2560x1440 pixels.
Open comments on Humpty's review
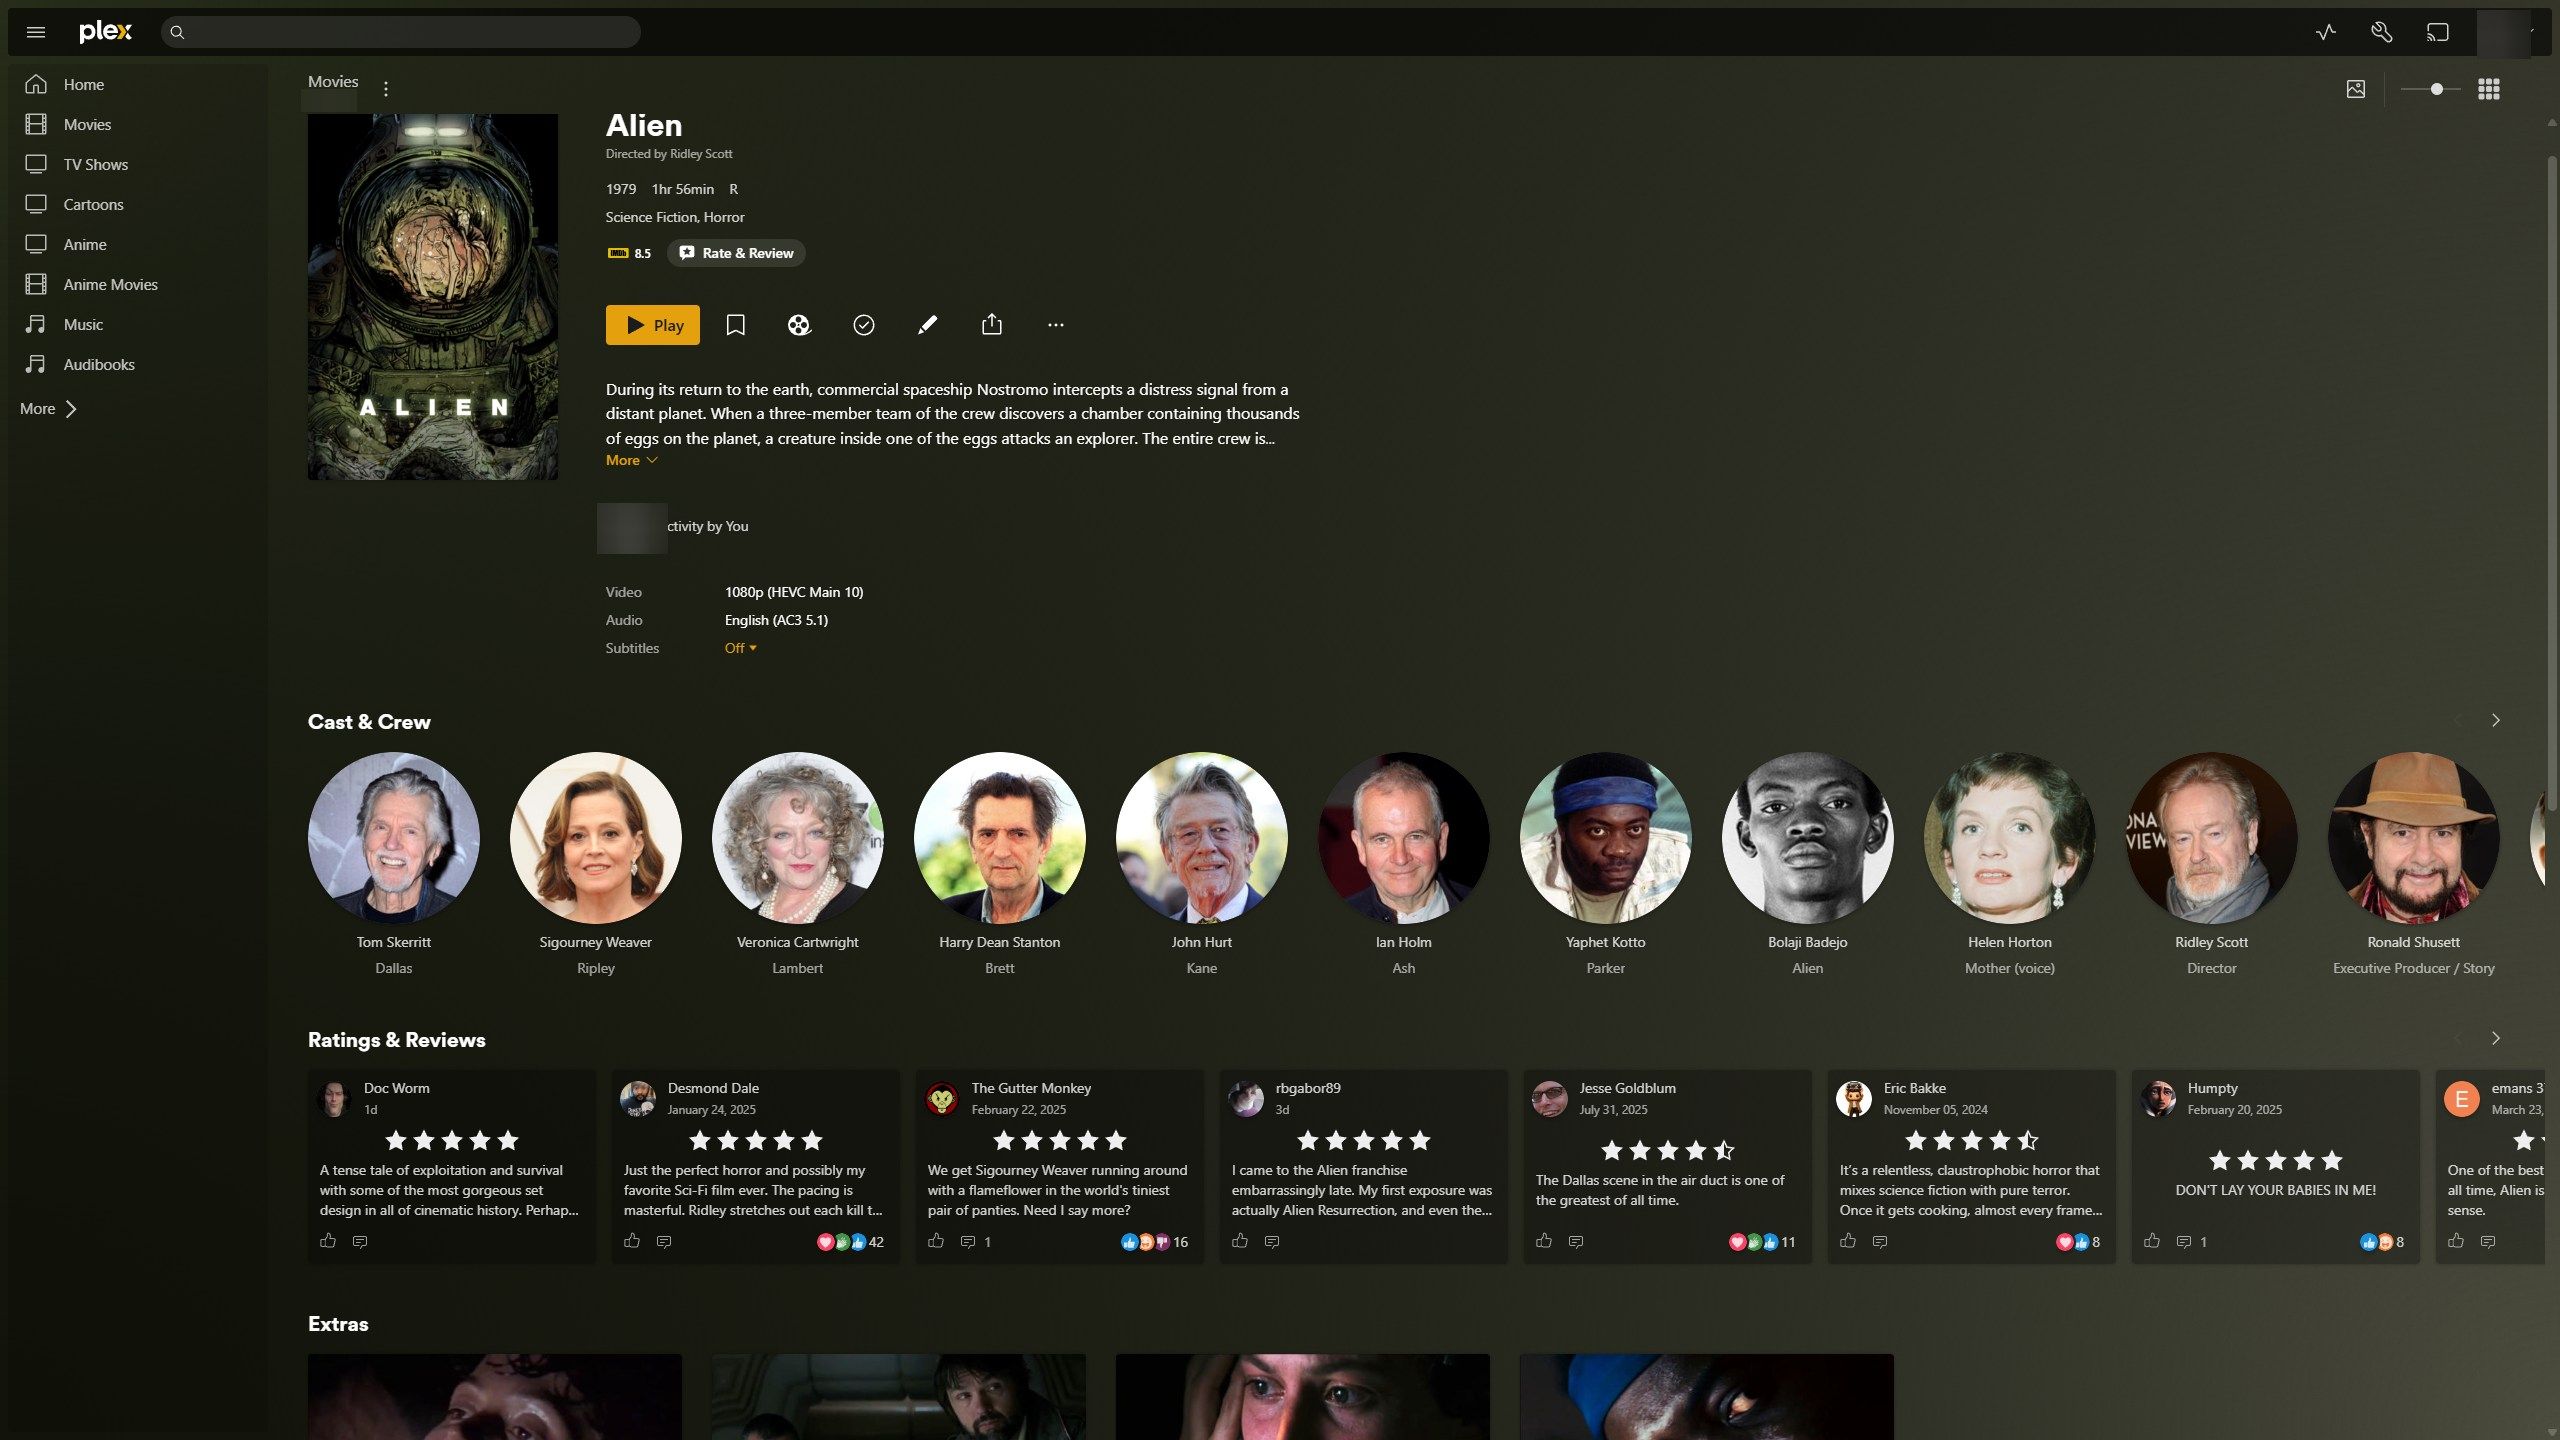[x=2190, y=1242]
